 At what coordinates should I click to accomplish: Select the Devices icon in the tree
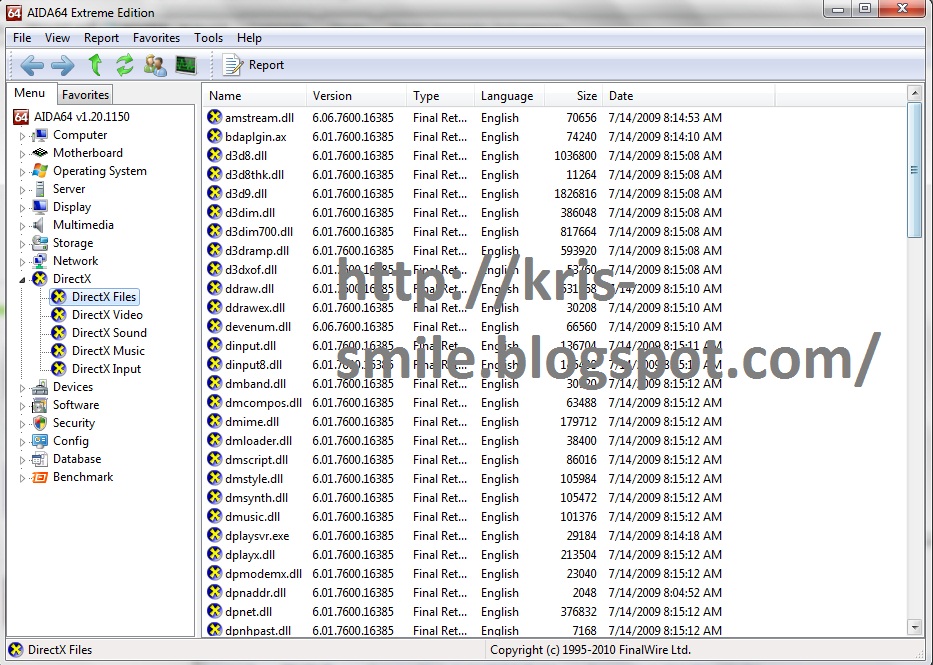(40, 387)
